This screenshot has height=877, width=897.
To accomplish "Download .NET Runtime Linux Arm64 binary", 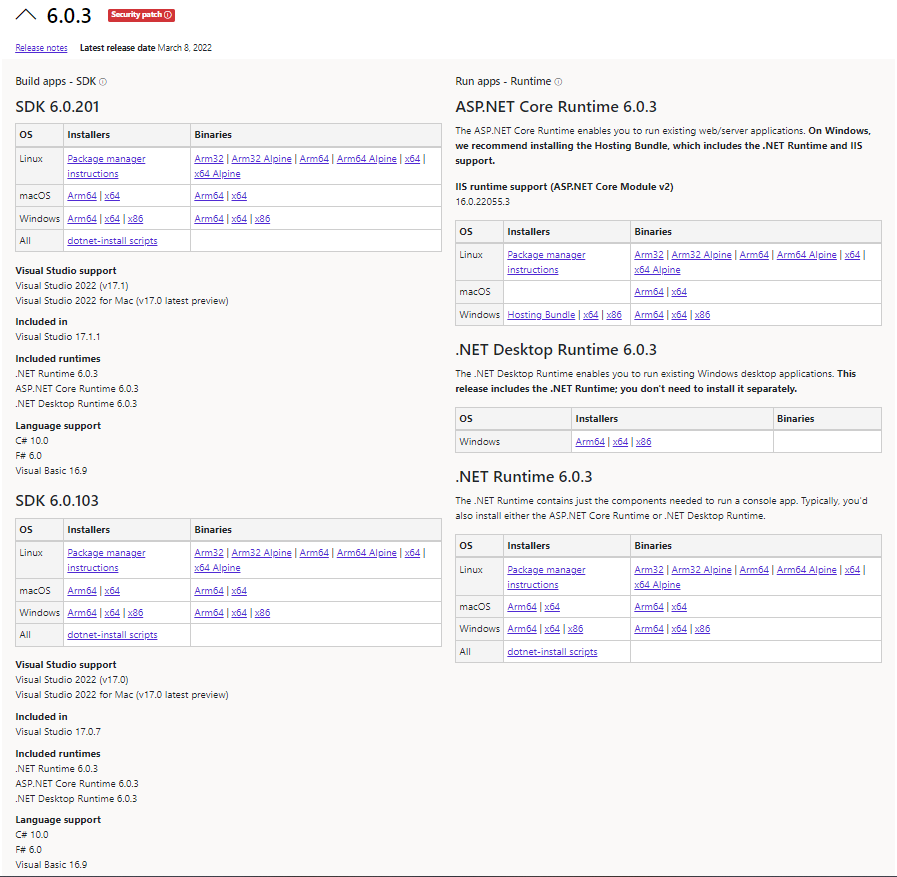I will [x=754, y=570].
